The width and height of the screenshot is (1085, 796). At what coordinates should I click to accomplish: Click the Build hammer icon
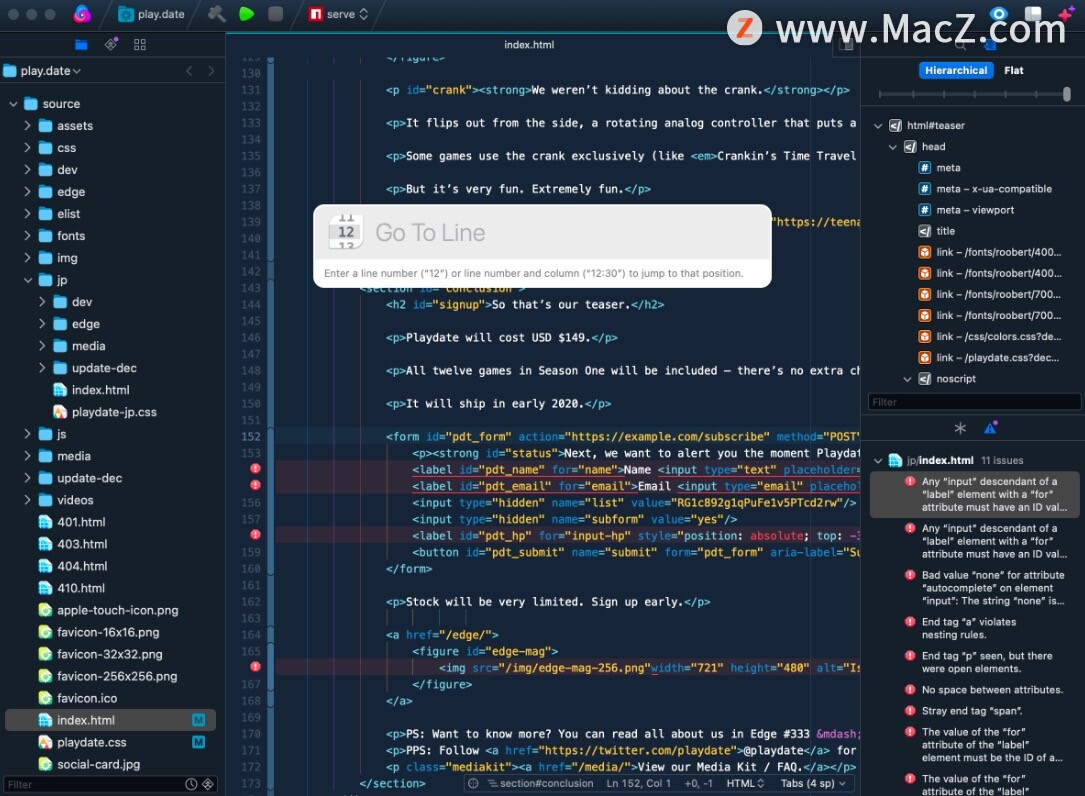pyautogui.click(x=217, y=14)
